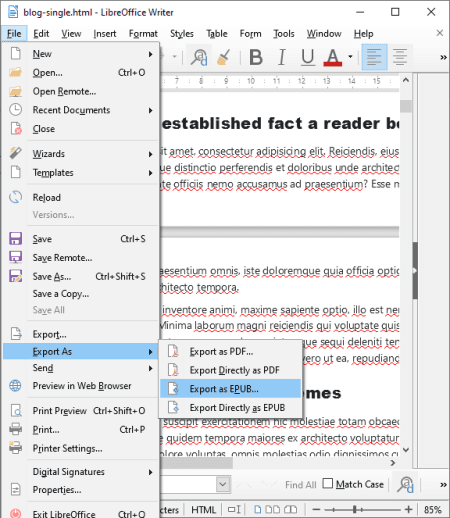Choose Export Directly as EPUB

click(x=230, y=407)
